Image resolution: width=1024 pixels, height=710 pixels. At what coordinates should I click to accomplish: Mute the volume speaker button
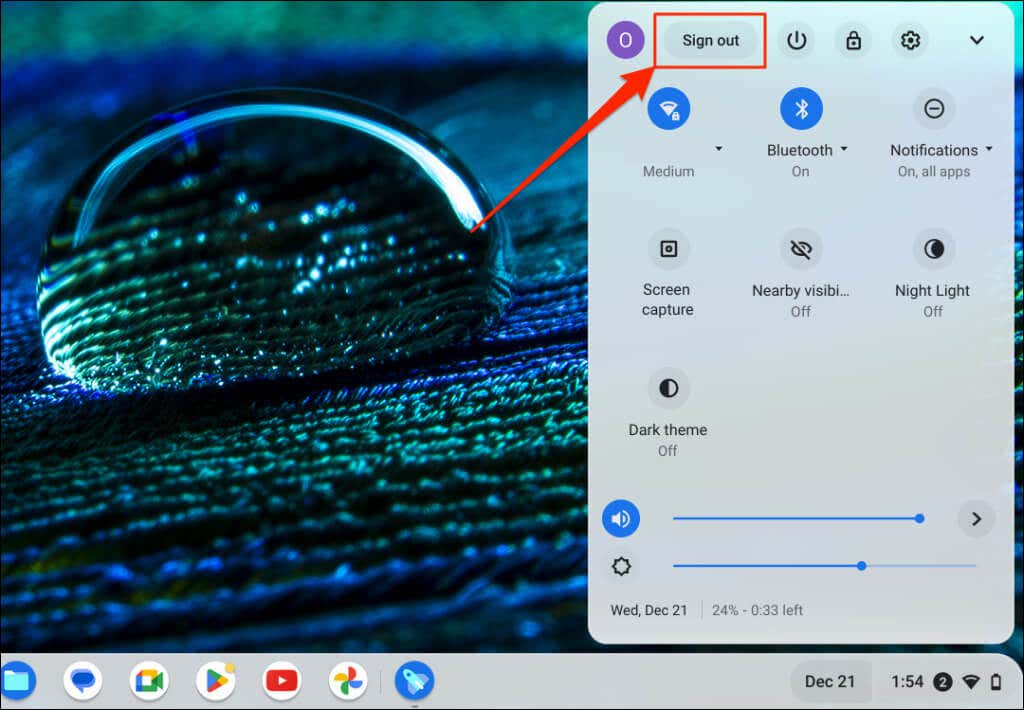point(620,519)
